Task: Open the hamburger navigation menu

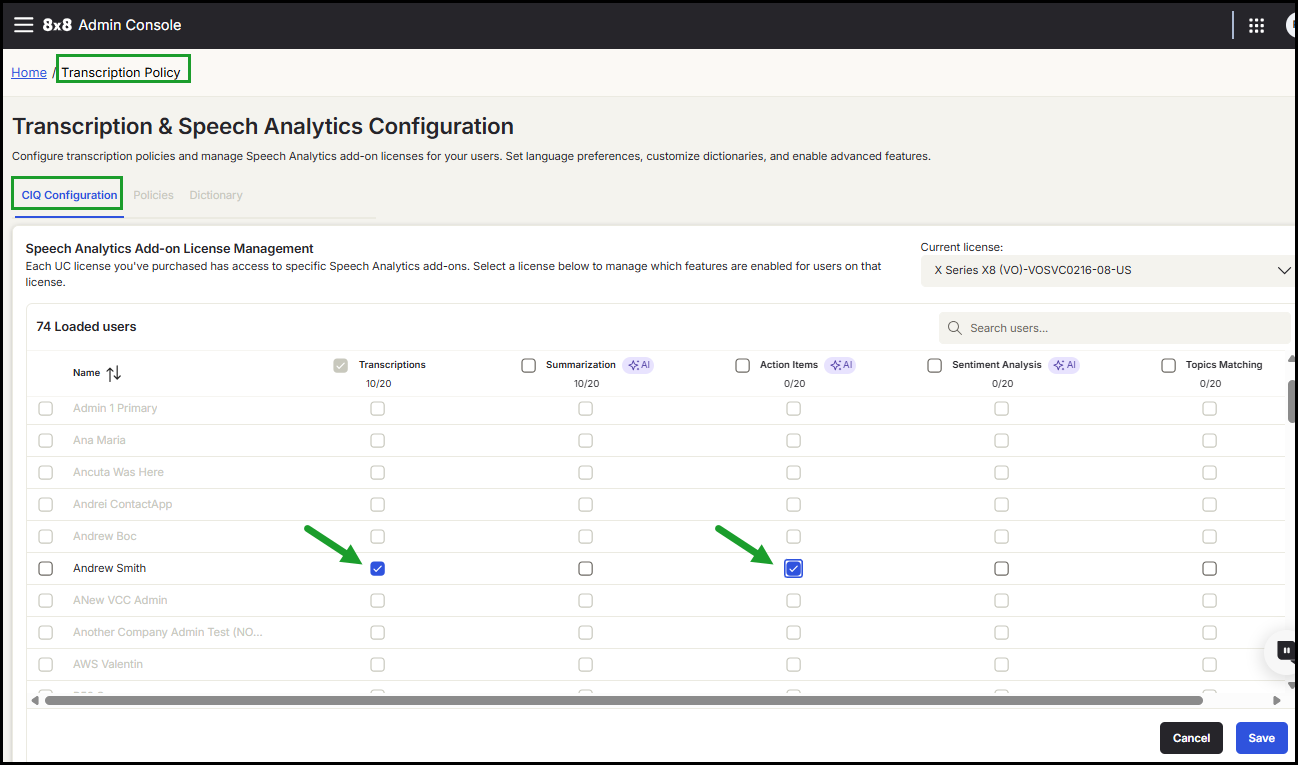Action: click(x=23, y=25)
